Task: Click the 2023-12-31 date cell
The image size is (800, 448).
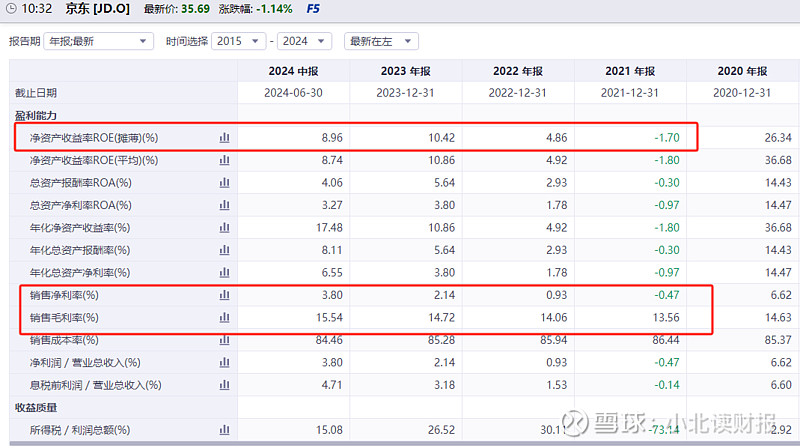Action: pos(406,93)
